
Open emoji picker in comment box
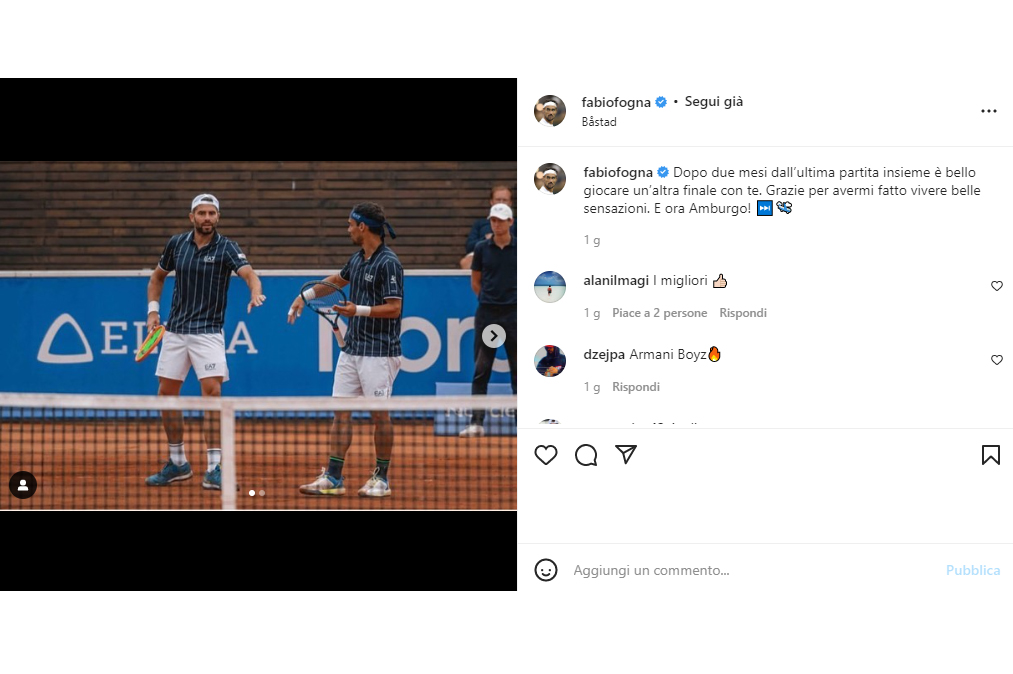coord(546,570)
